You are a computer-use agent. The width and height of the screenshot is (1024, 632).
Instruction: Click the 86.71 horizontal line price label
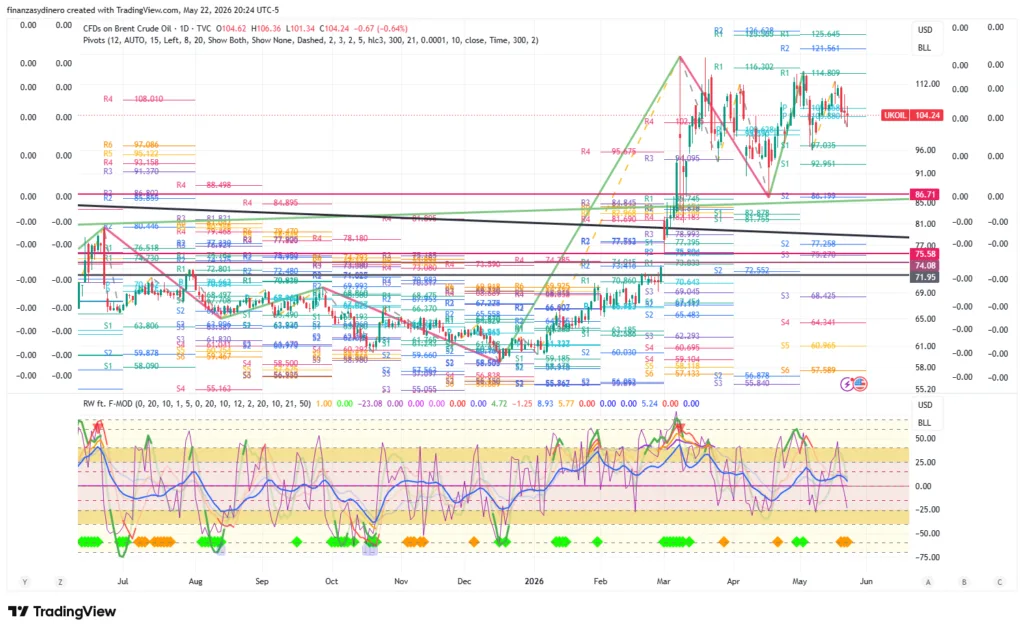point(925,195)
